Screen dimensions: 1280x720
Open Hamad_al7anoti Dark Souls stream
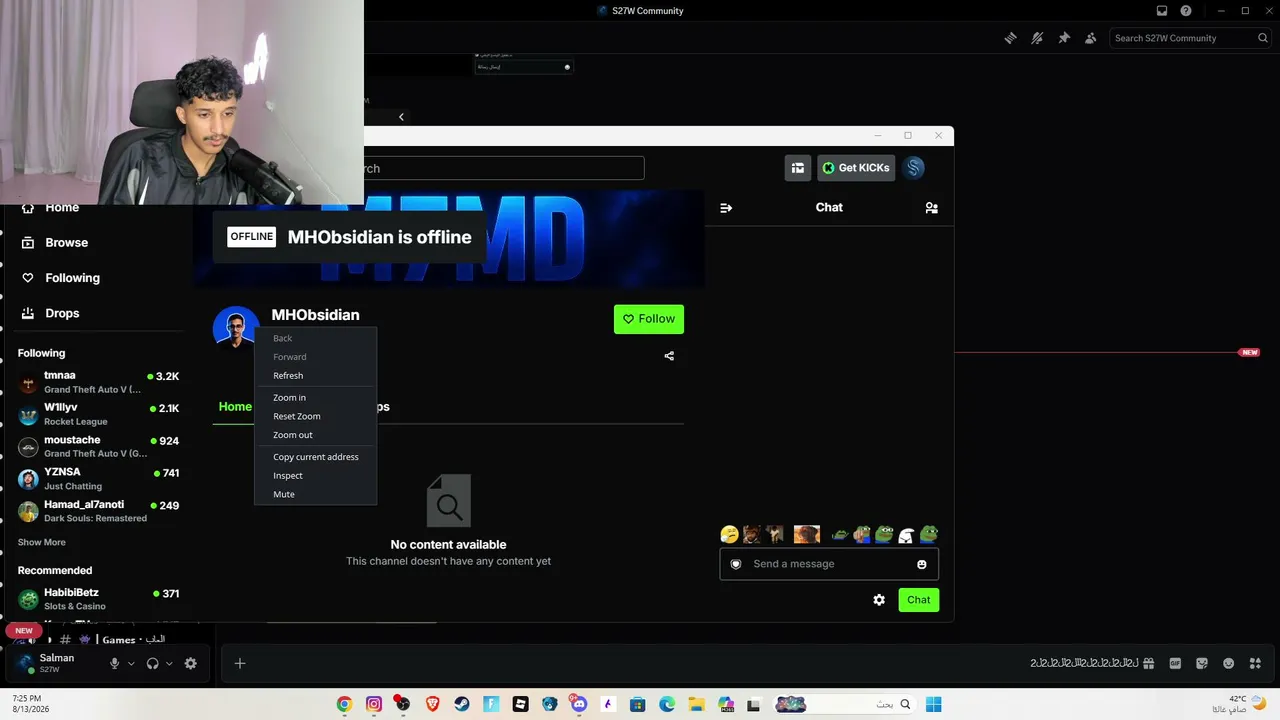98,511
